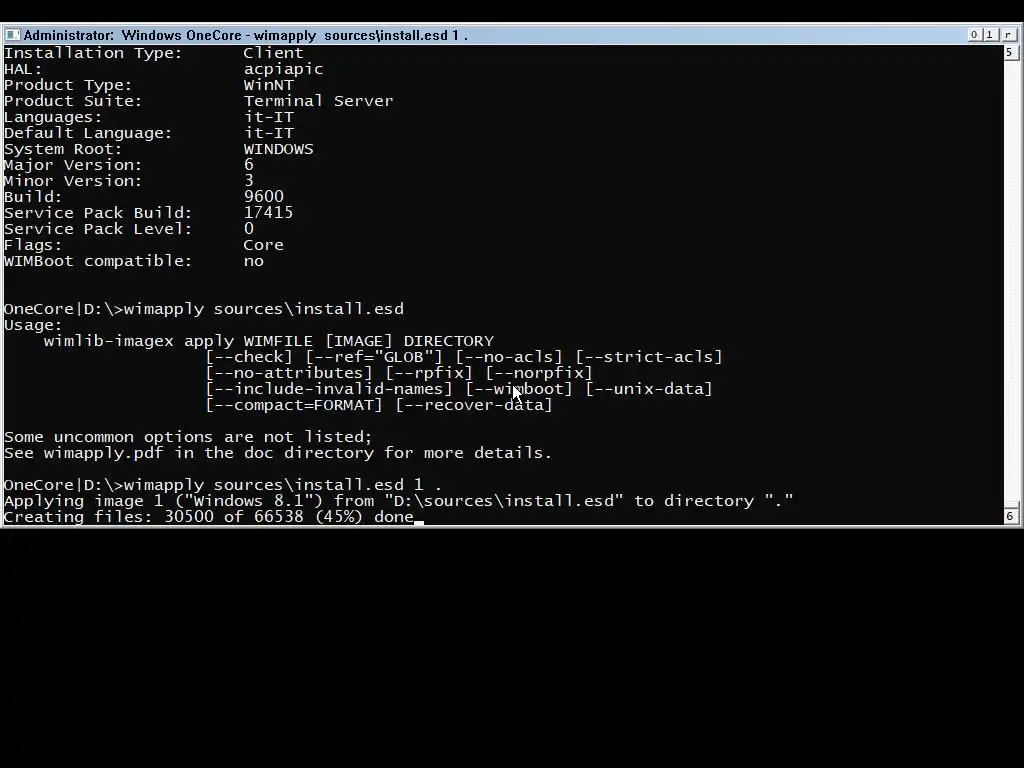The image size is (1024, 768).
Task: Click the 'Client' installation type value
Action: pos(273,53)
